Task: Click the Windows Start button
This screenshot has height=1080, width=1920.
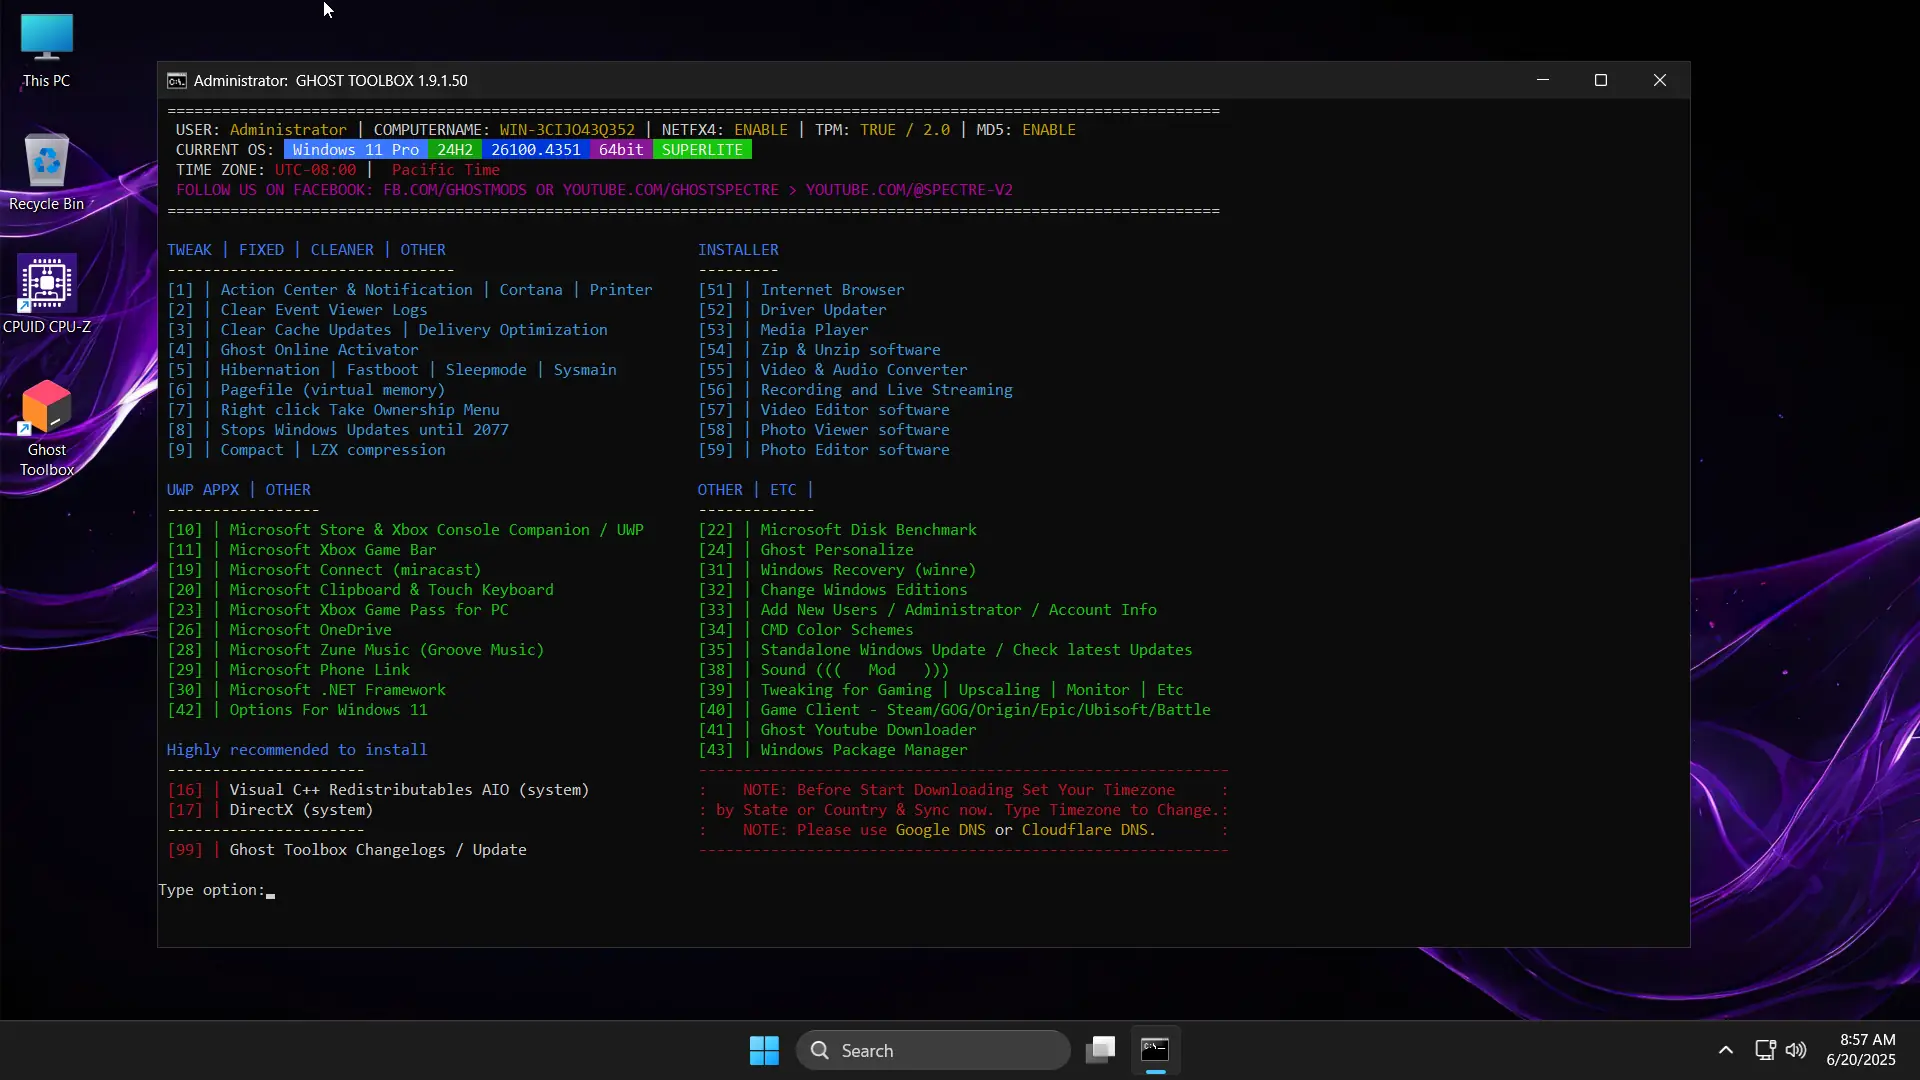Action: coord(764,1050)
